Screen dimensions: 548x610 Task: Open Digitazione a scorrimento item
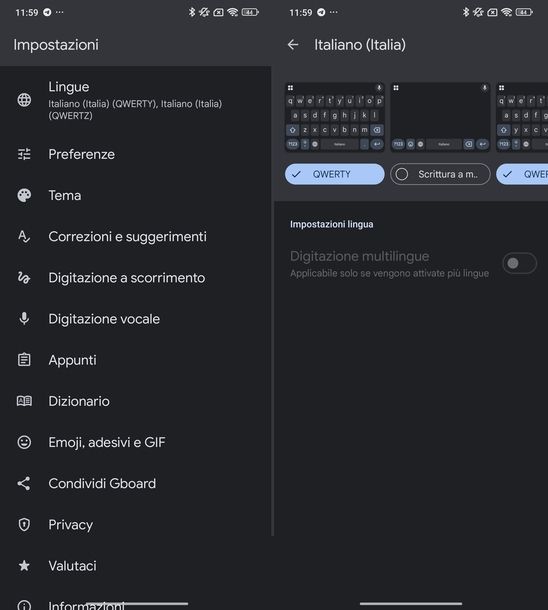tap(135, 278)
